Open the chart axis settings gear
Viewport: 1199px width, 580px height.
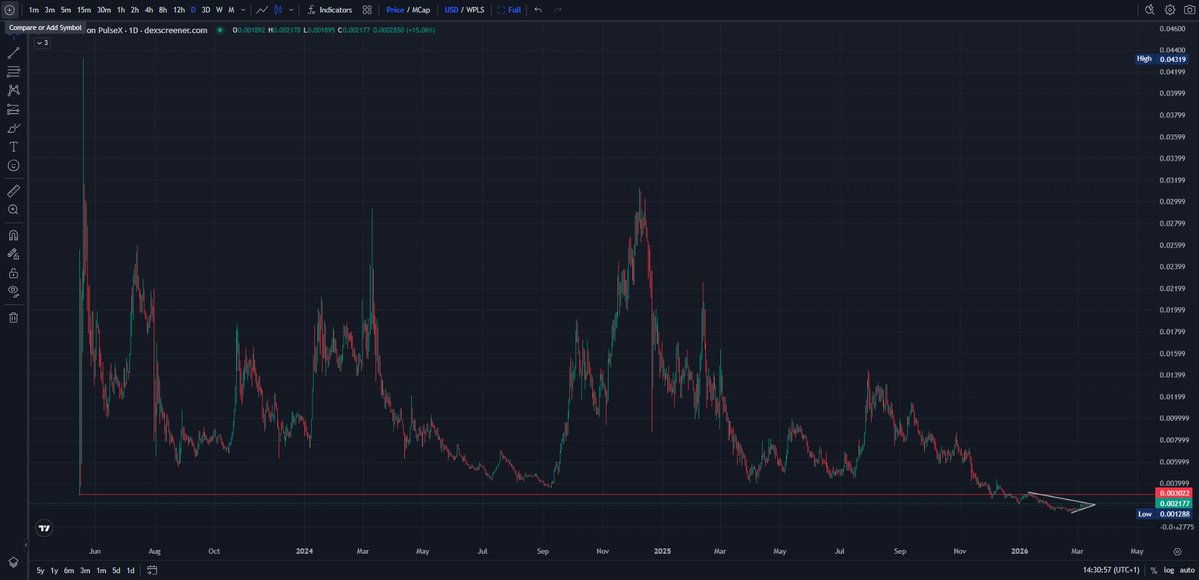coord(1178,551)
